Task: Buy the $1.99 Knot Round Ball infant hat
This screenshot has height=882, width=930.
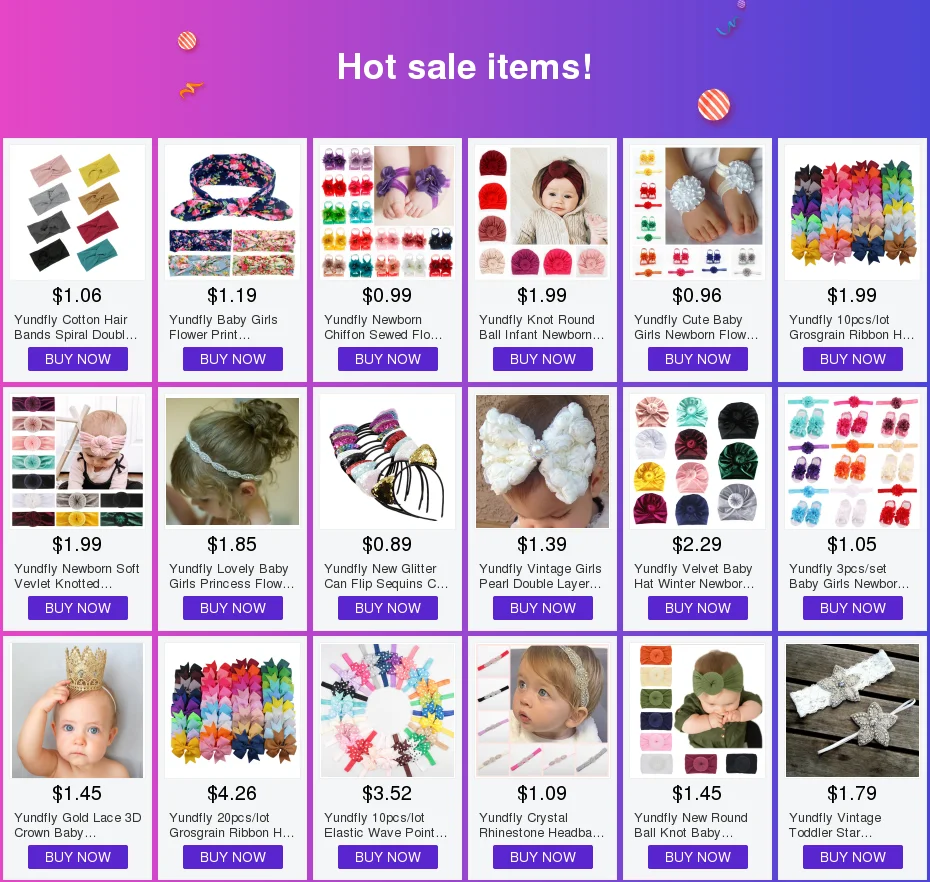Action: point(543,359)
